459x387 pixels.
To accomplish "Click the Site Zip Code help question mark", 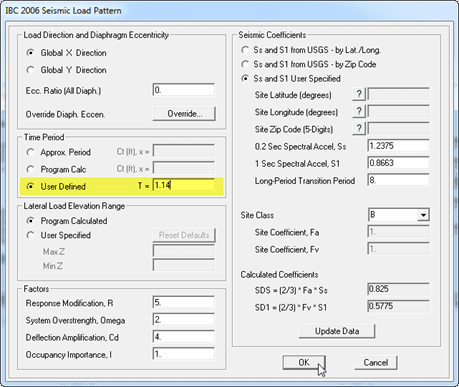I will [359, 129].
